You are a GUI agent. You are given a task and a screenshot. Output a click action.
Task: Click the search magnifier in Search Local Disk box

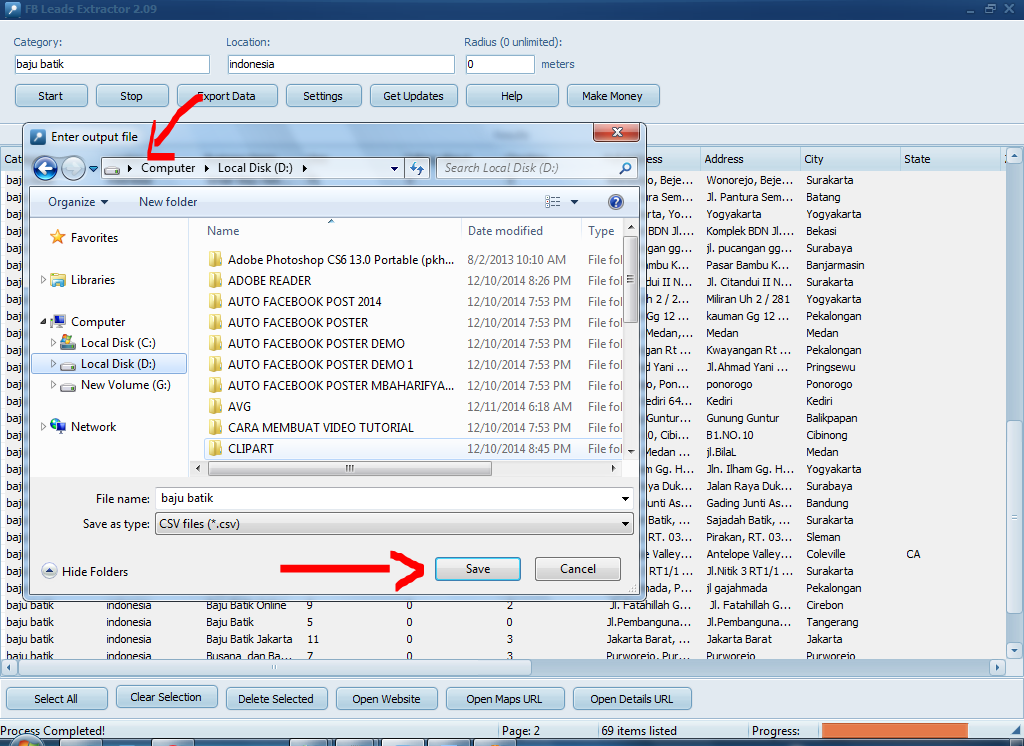pos(625,168)
